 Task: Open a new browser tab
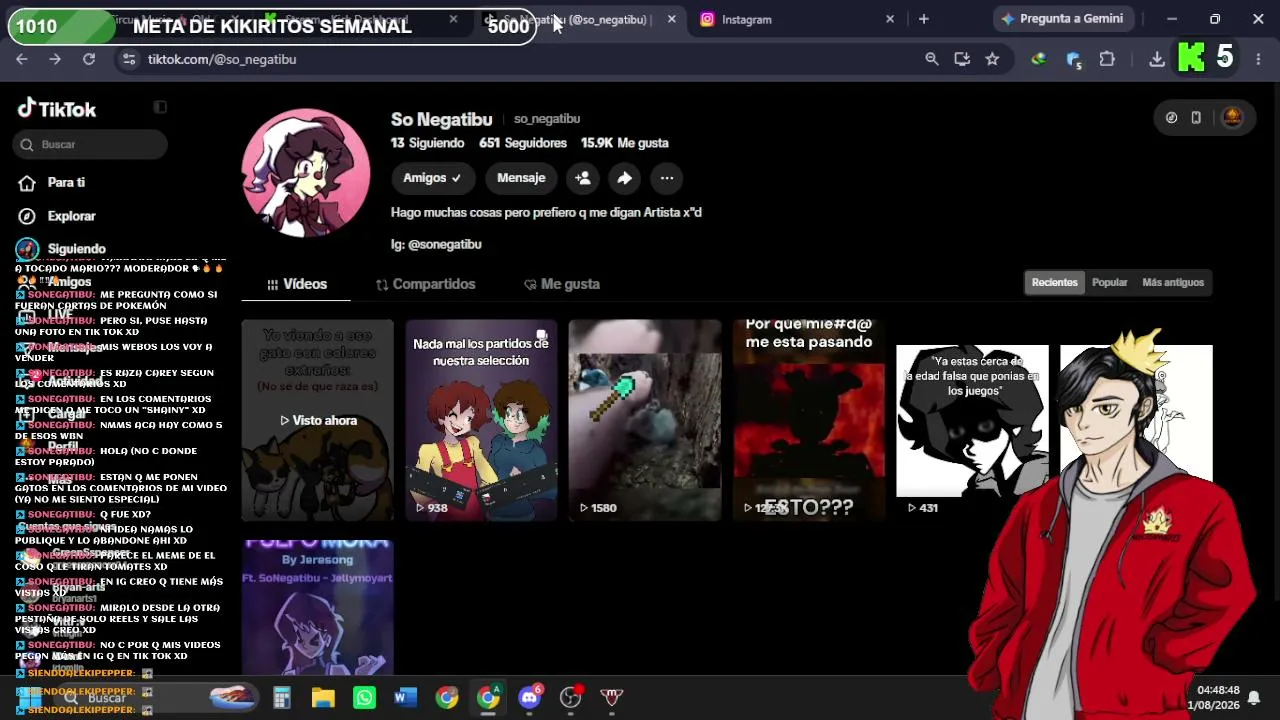(924, 19)
